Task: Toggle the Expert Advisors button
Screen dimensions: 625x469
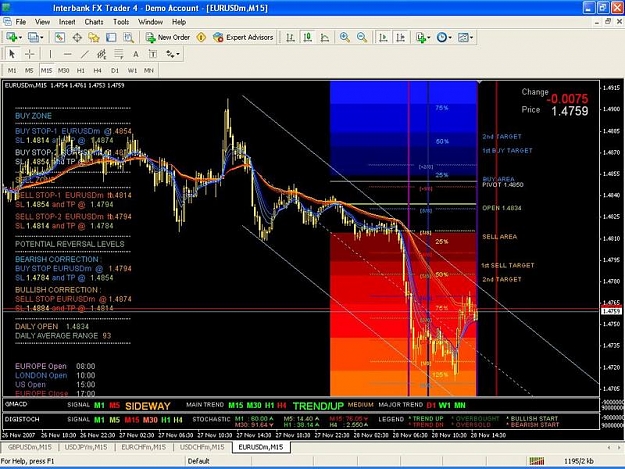Action: (243, 37)
